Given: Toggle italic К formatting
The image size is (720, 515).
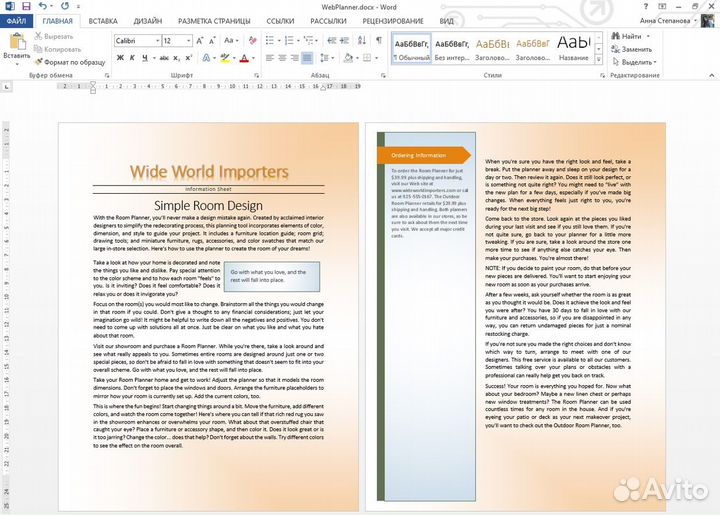Looking at the screenshot, I should (x=132, y=58).
